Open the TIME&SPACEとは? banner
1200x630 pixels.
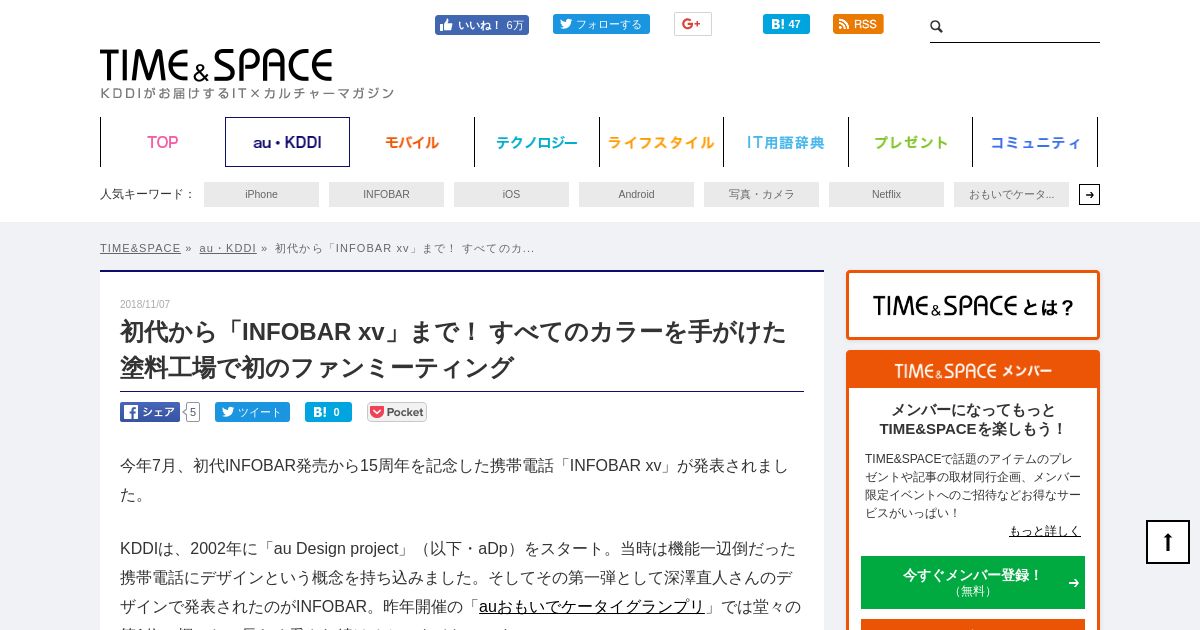coord(973,305)
